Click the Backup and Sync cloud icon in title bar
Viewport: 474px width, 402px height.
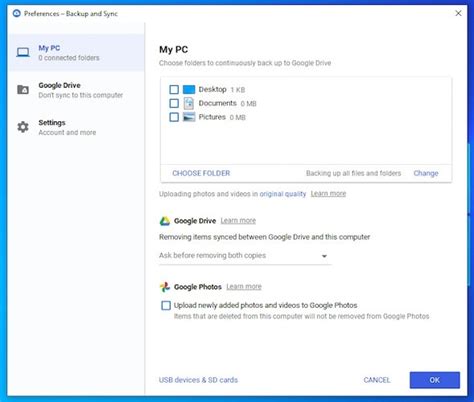coord(16,13)
